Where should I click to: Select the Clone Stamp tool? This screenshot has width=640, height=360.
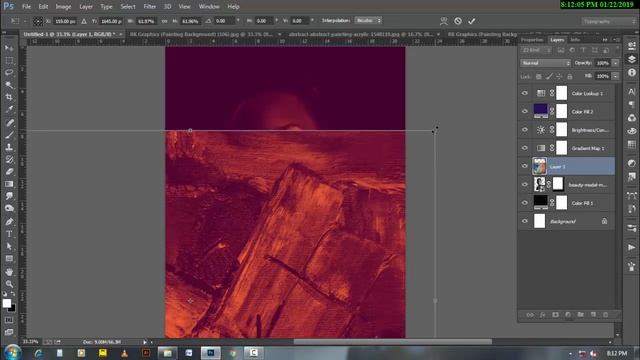(x=9, y=147)
